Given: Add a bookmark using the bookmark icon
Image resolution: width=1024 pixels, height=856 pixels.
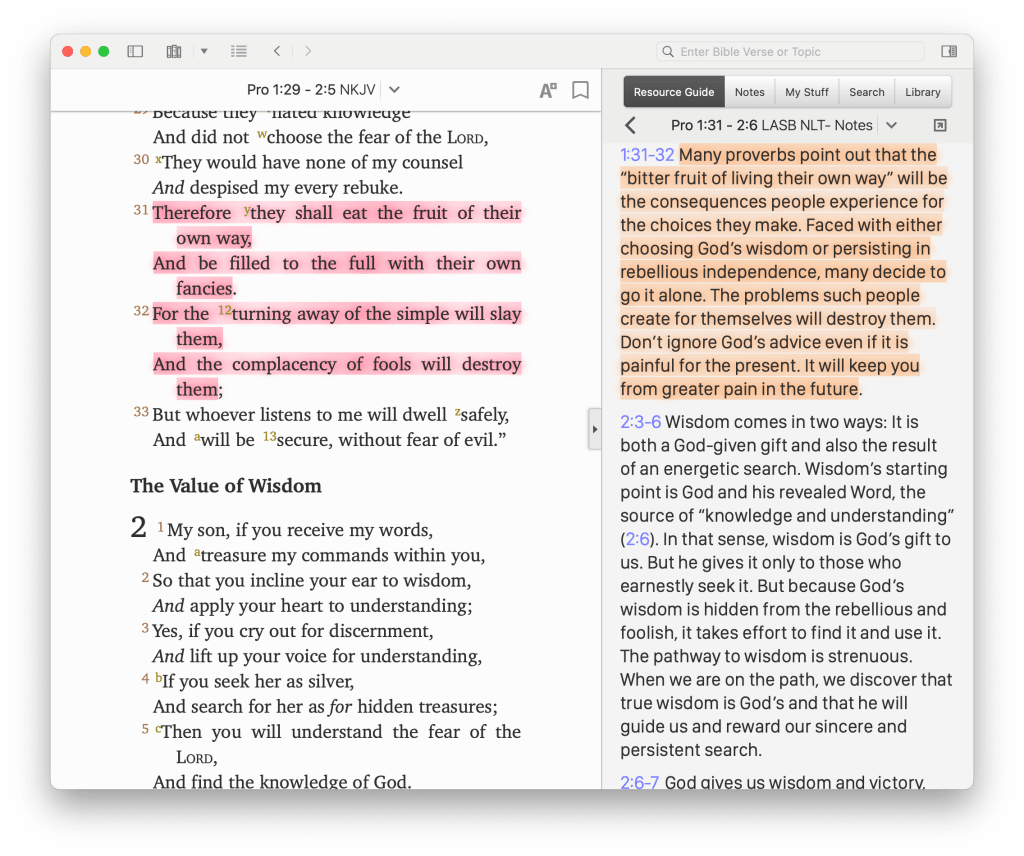Looking at the screenshot, I should click(580, 89).
